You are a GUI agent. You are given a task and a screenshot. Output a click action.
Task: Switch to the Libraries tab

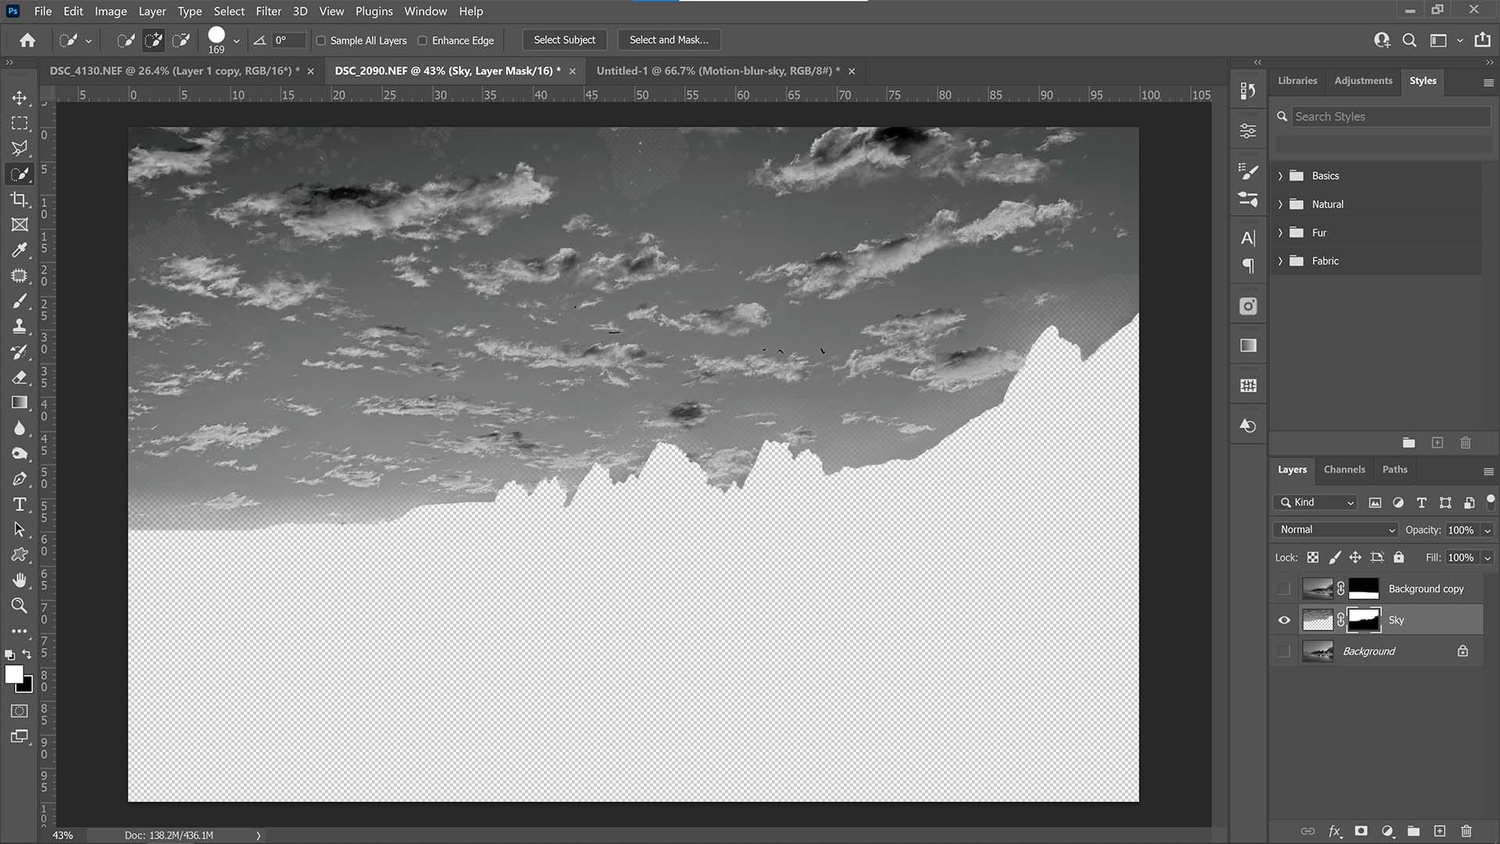1297,81
